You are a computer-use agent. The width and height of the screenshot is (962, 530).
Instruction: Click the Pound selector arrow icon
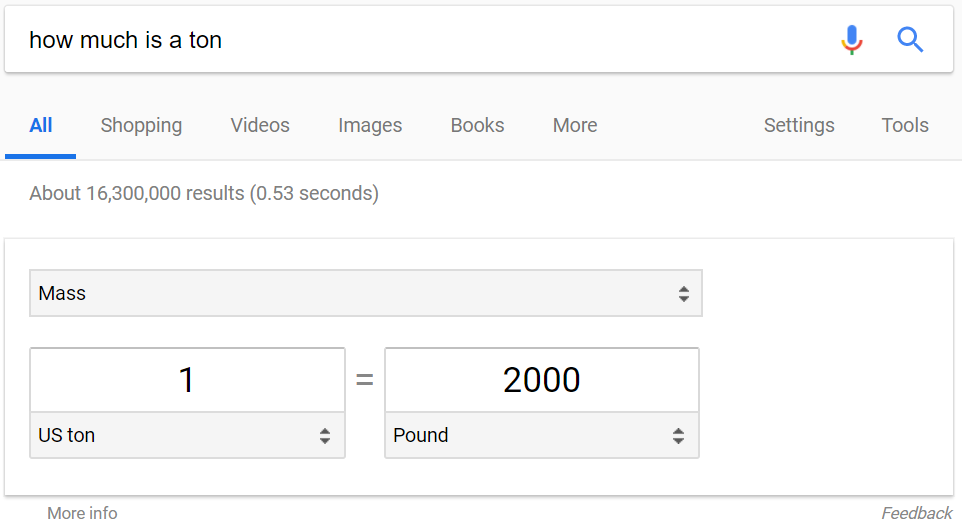pos(678,436)
